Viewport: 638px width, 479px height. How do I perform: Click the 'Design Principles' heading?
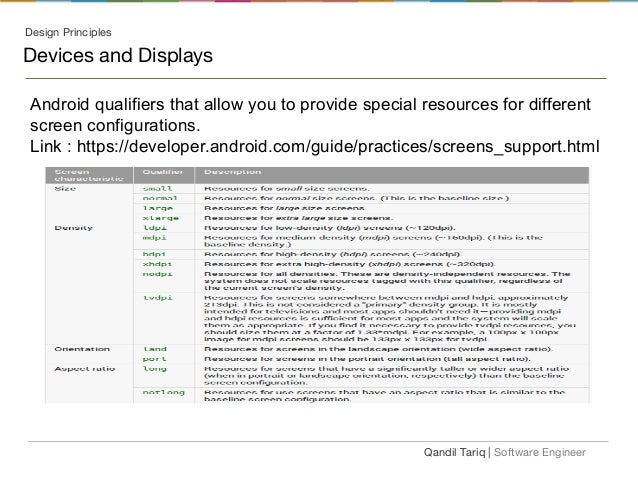68,32
